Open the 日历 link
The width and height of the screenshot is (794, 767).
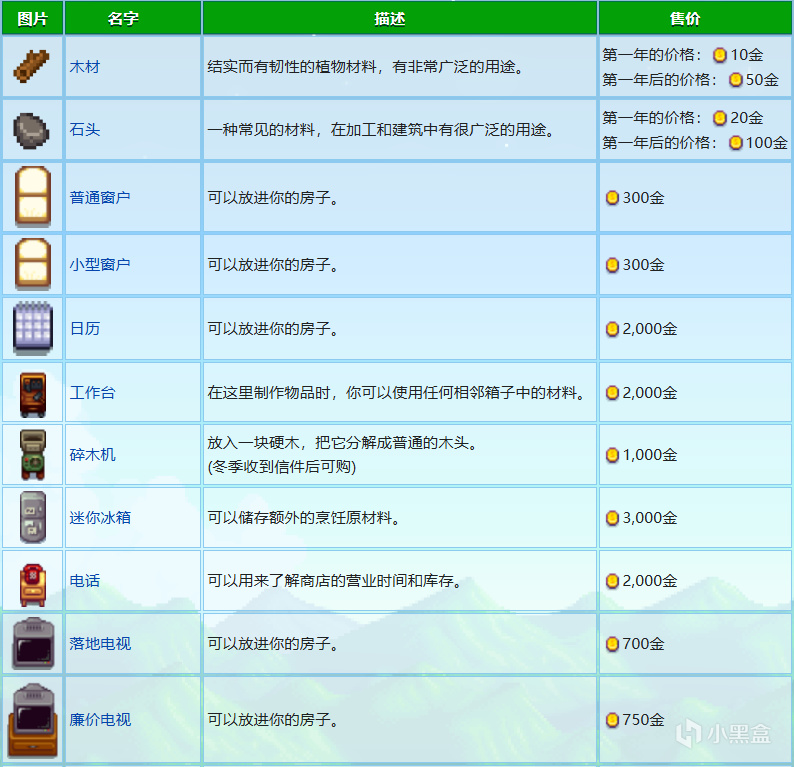coord(85,329)
